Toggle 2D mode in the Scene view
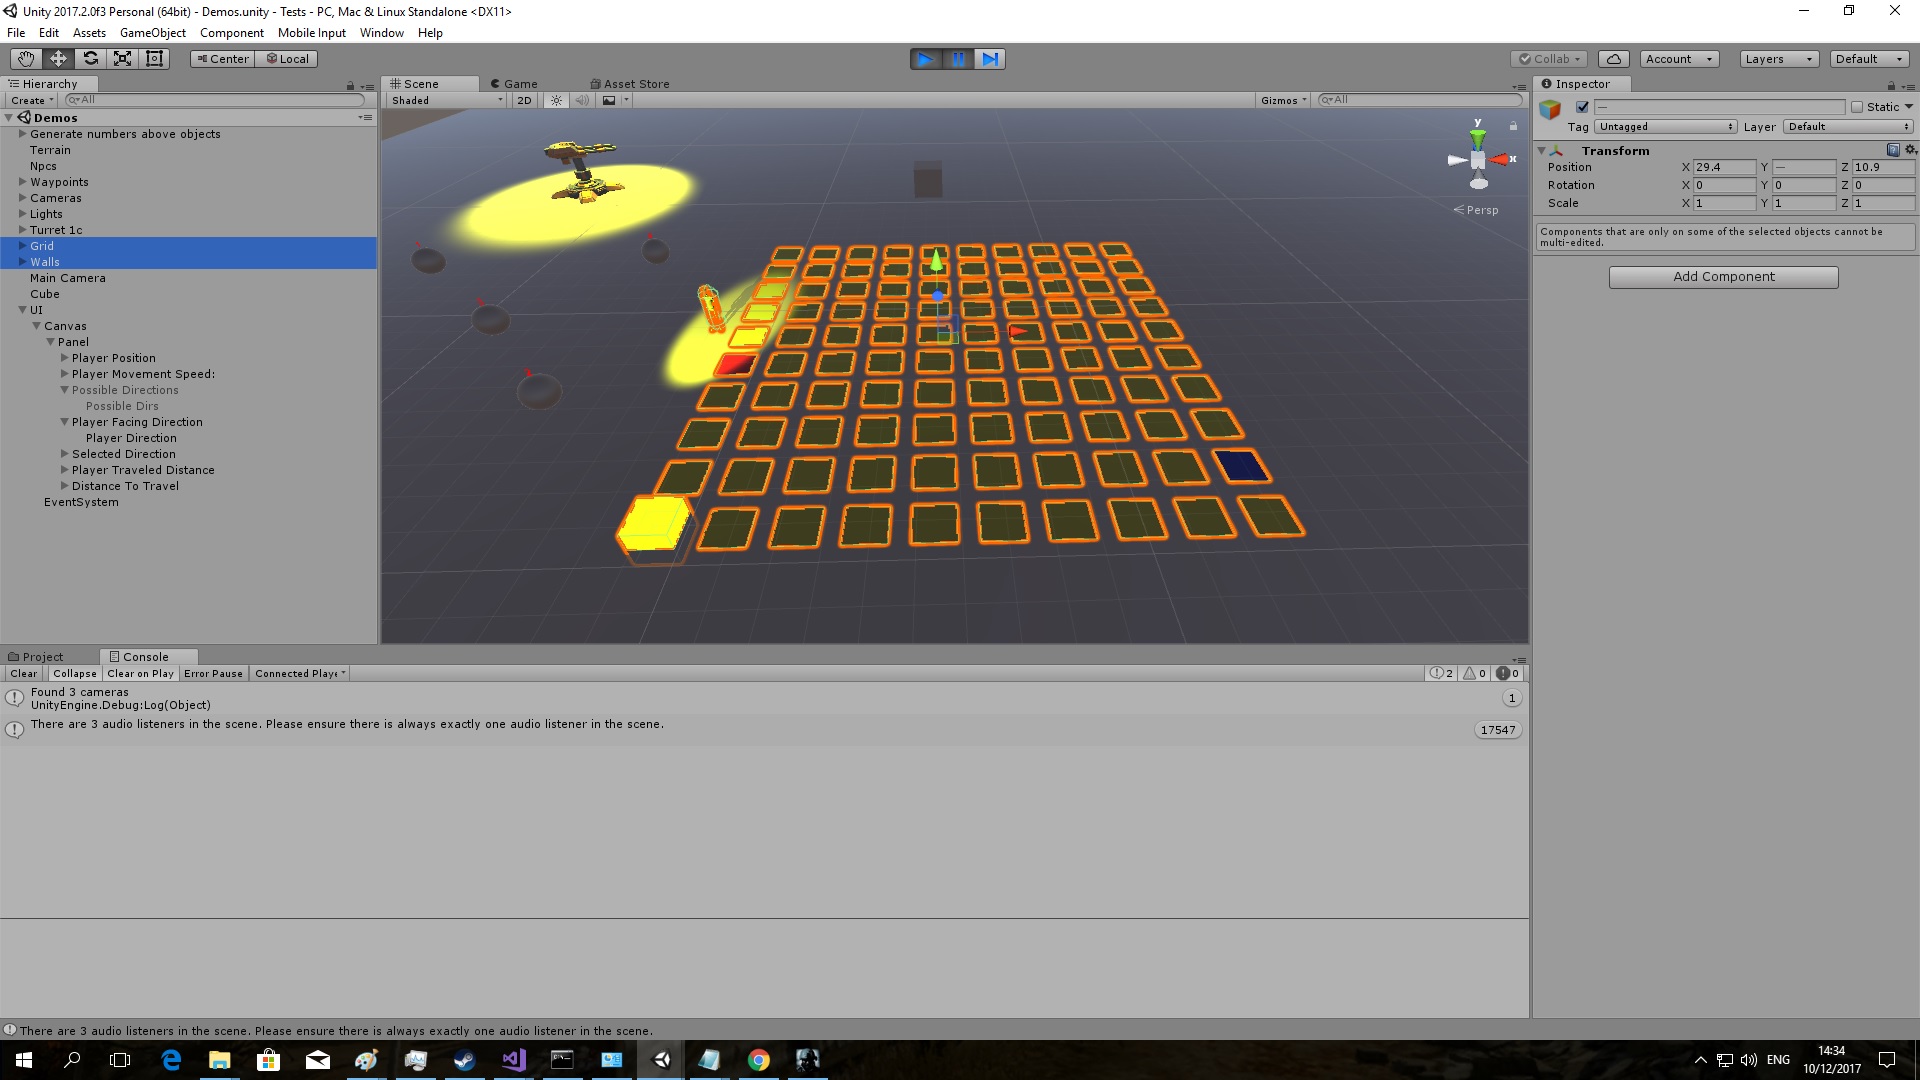Viewport: 1920px width, 1080px height. click(524, 100)
